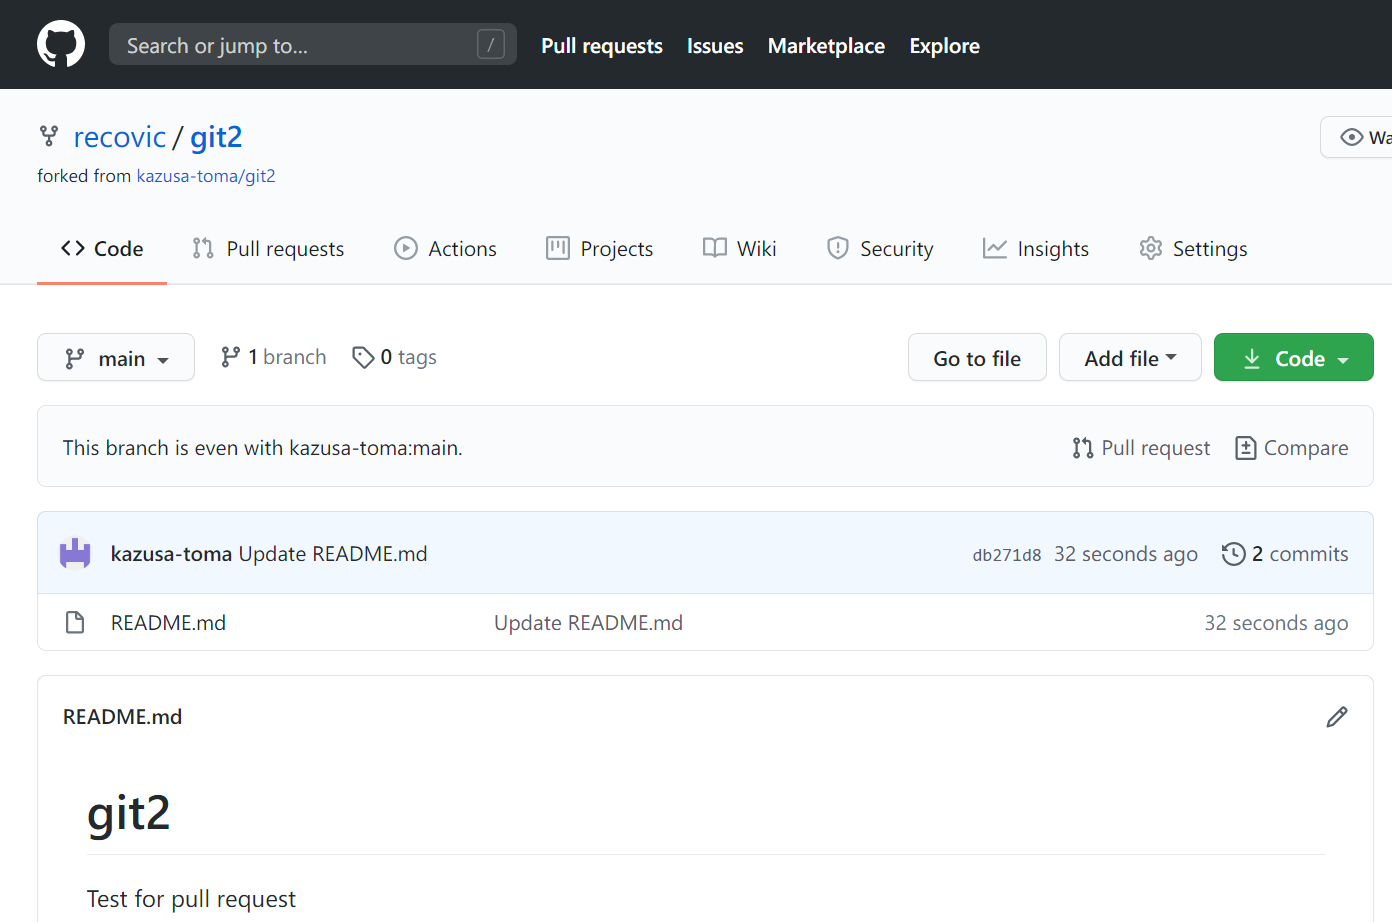Expand the green Code download dropdown

click(1294, 358)
